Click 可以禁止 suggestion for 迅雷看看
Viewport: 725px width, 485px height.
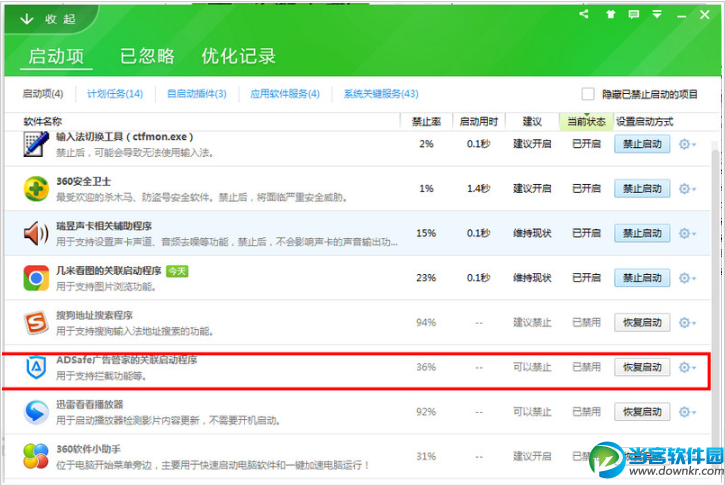pyautogui.click(x=532, y=411)
